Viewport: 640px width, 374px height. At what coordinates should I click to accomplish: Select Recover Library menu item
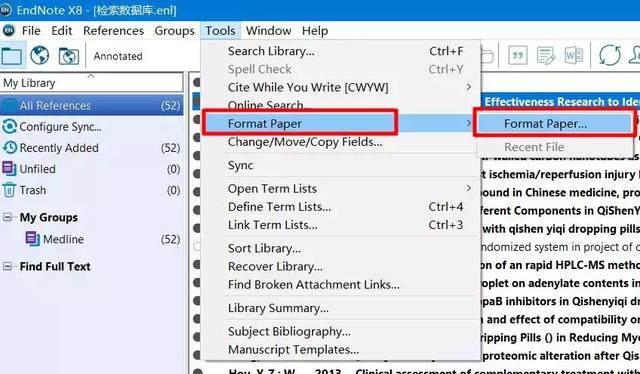click(x=341, y=266)
